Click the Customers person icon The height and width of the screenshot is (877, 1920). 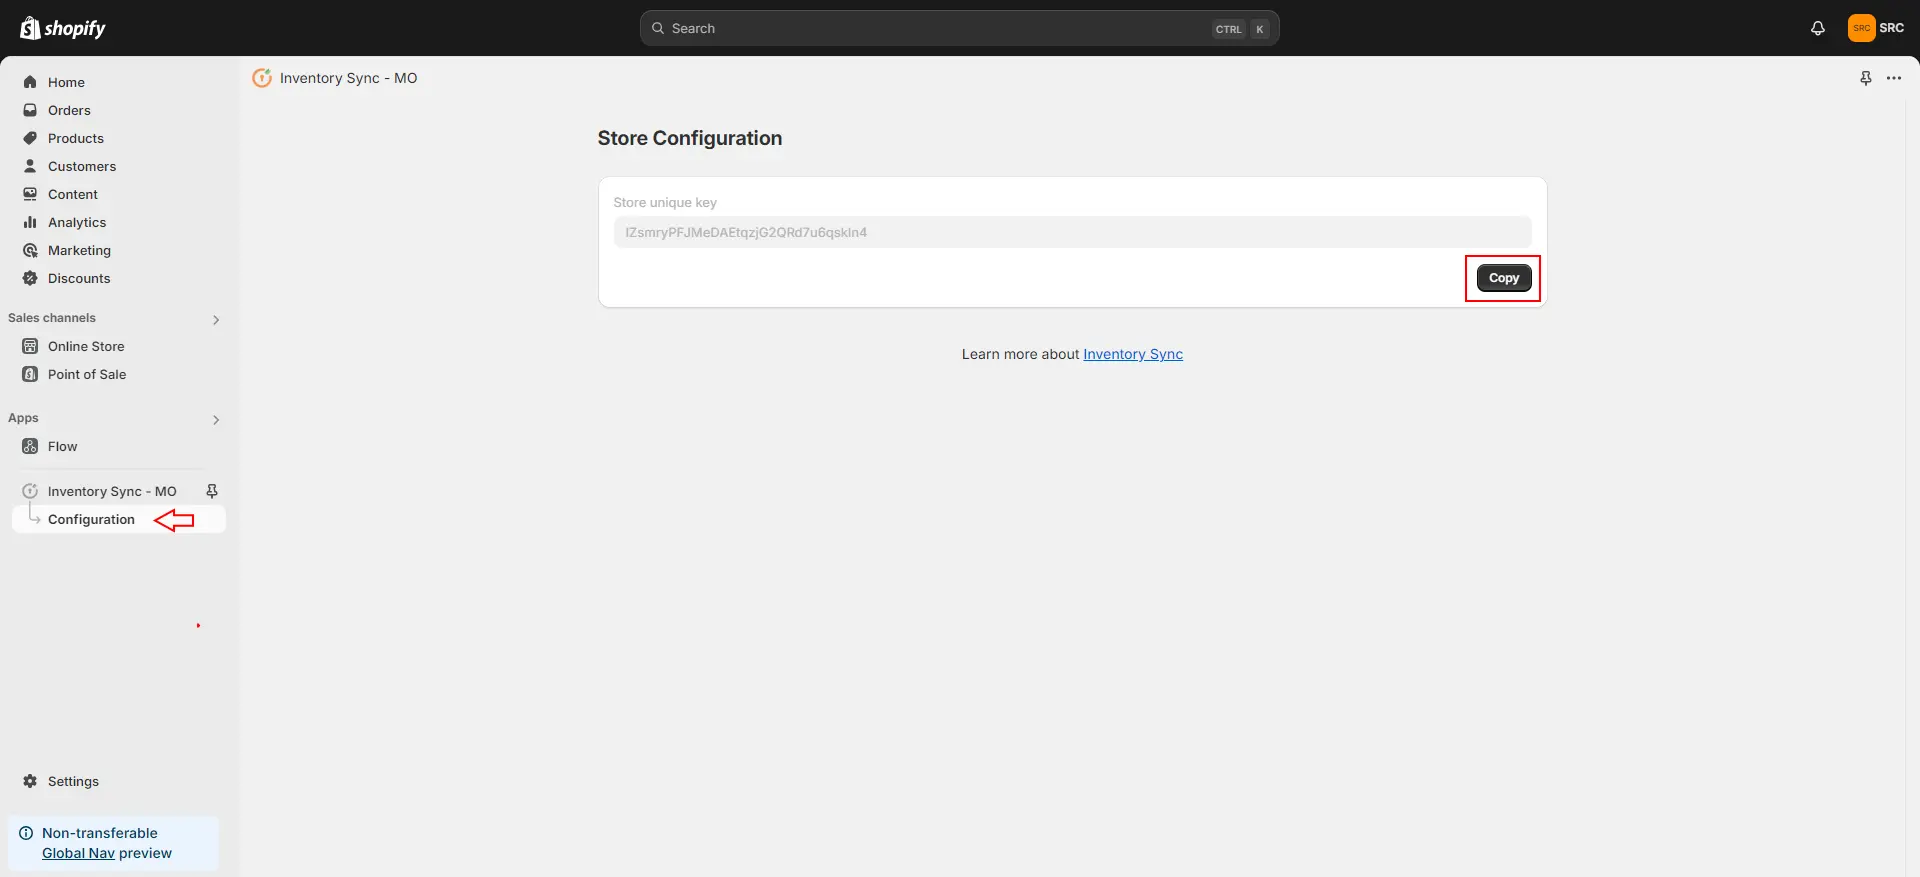(30, 166)
